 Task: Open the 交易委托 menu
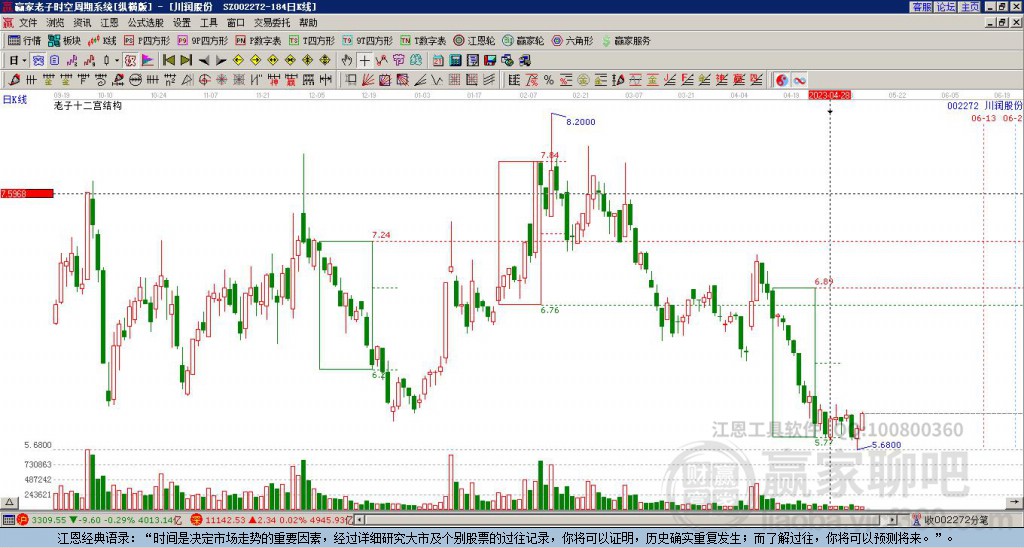click(272, 23)
